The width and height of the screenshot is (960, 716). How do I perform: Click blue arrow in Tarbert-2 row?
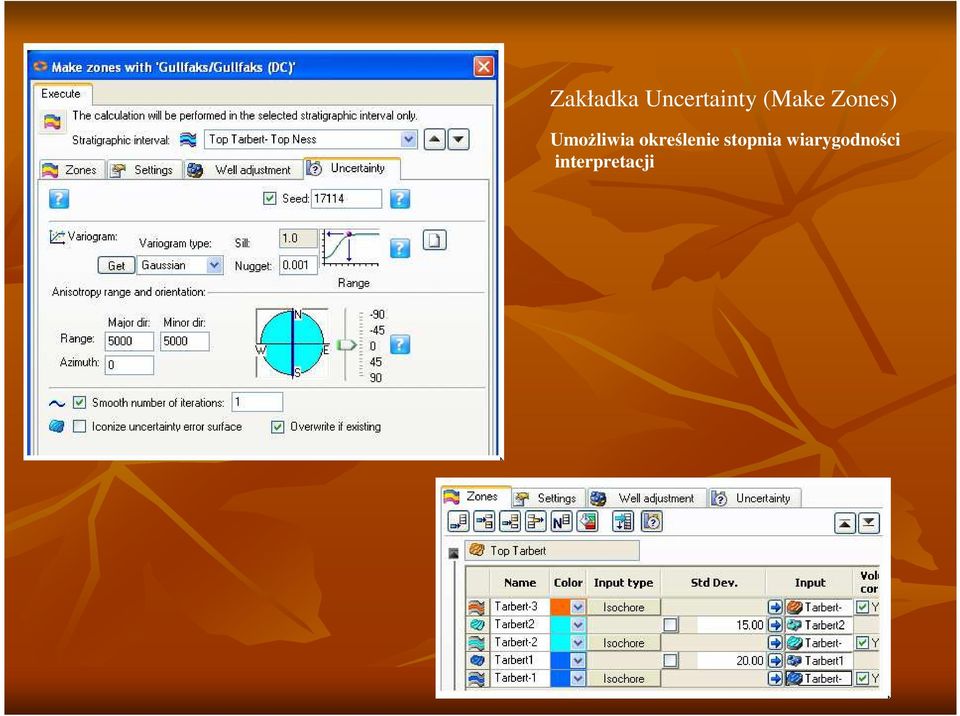tap(775, 643)
